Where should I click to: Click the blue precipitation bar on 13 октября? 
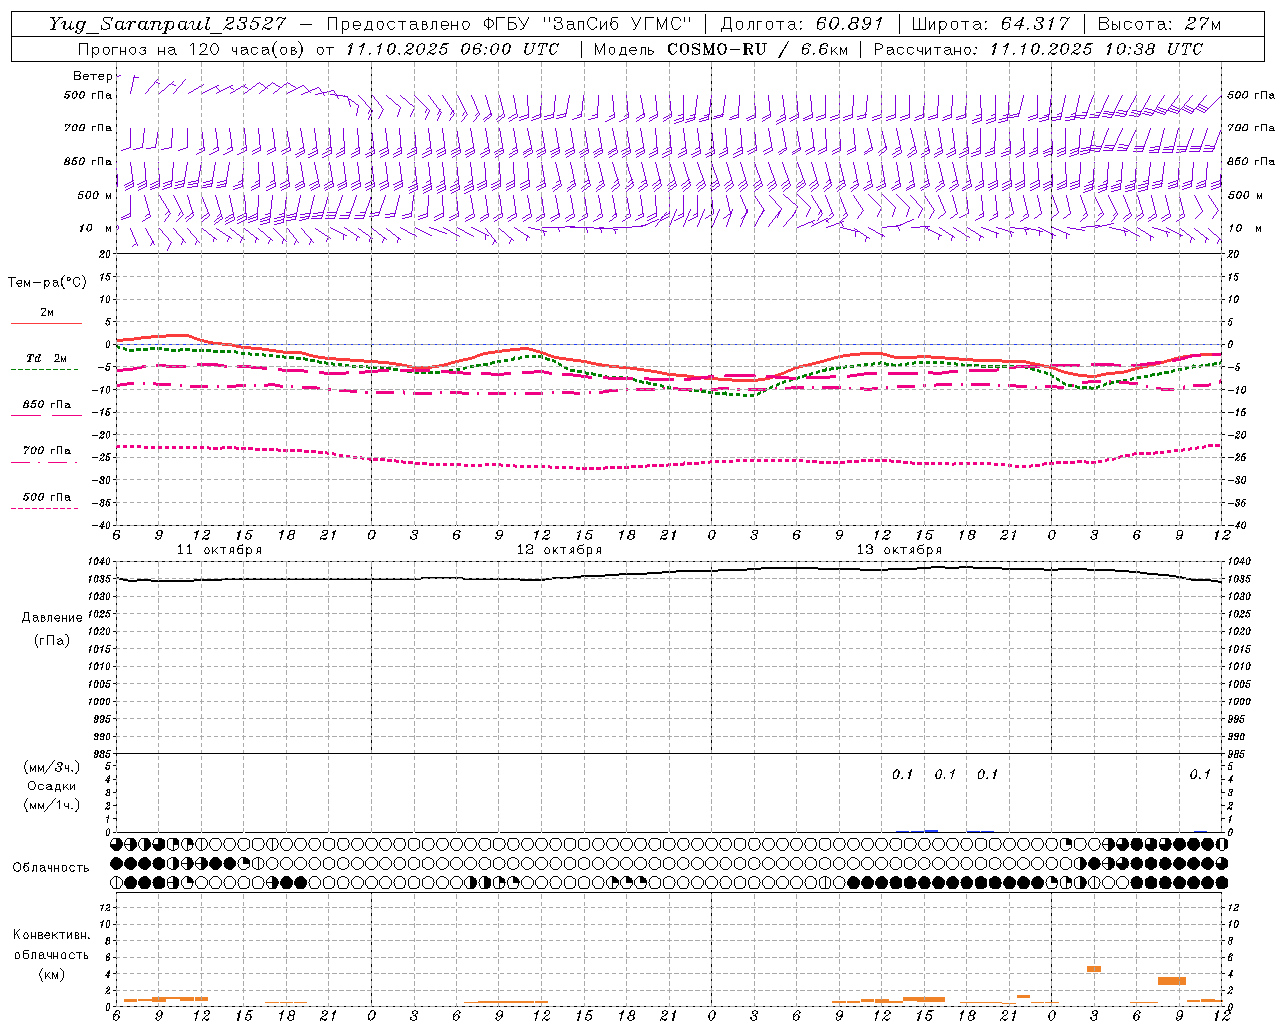pyautogui.click(x=931, y=830)
